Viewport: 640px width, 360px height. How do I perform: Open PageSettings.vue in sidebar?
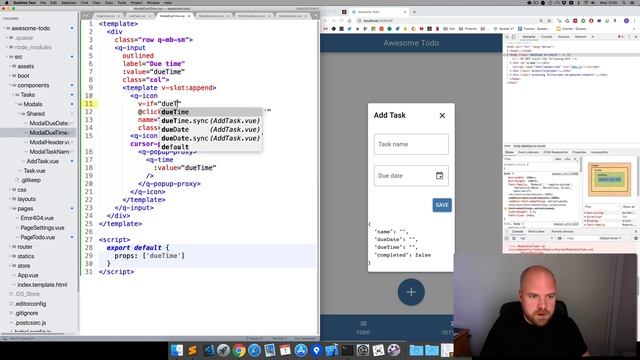42,228
